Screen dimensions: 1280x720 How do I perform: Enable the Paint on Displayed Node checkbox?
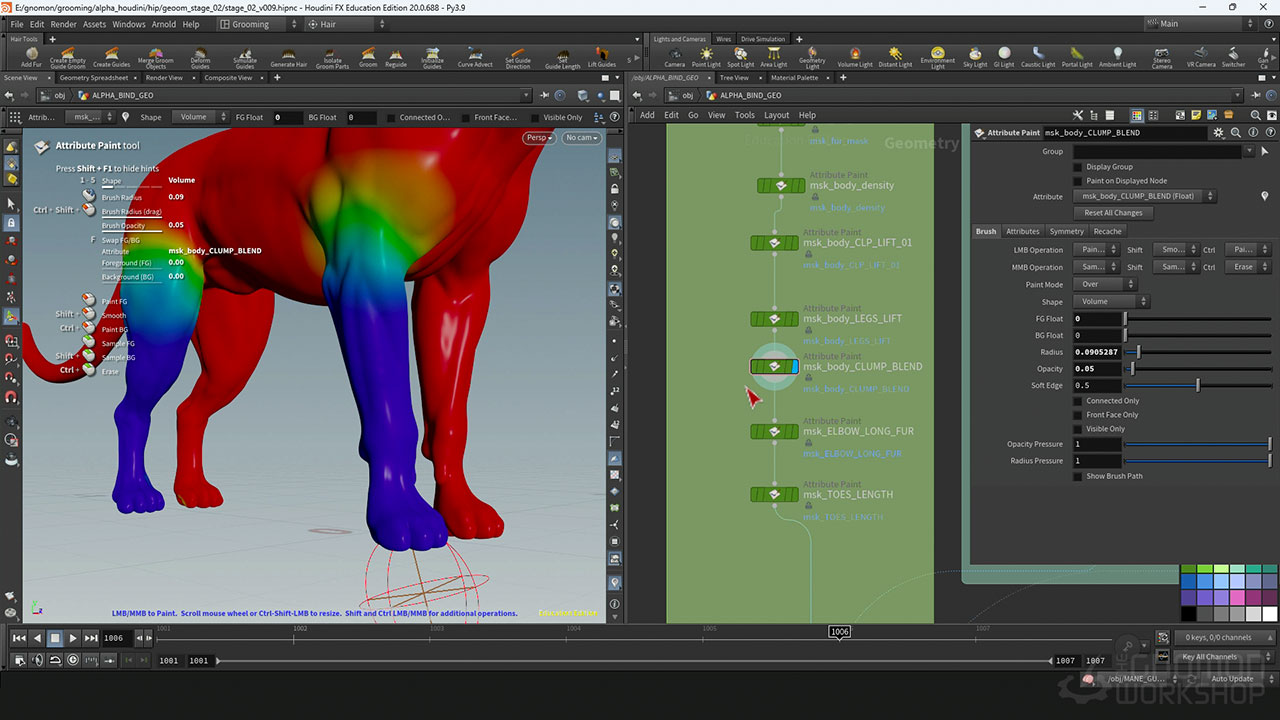(1078, 181)
